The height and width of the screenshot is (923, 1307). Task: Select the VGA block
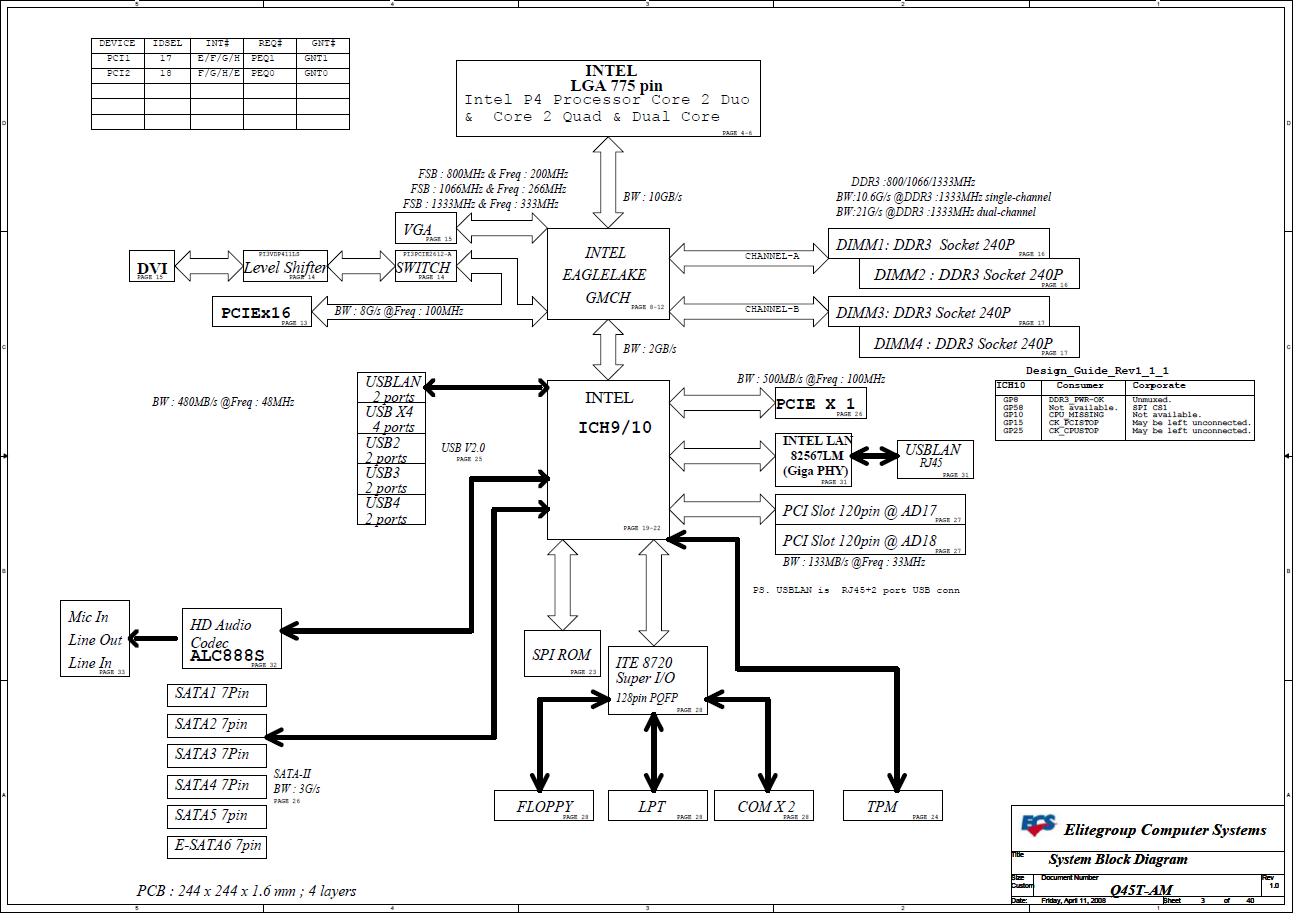424,229
